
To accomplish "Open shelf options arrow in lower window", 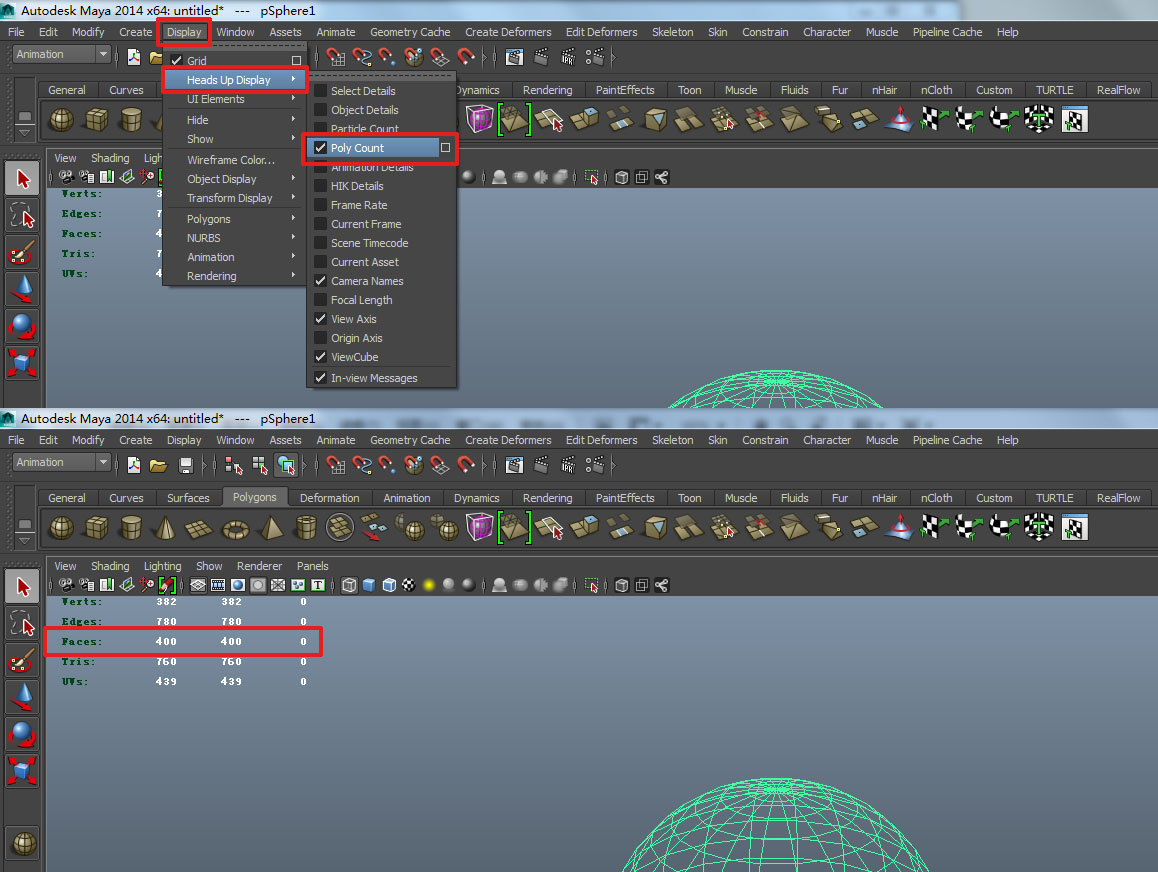I will [x=24, y=540].
